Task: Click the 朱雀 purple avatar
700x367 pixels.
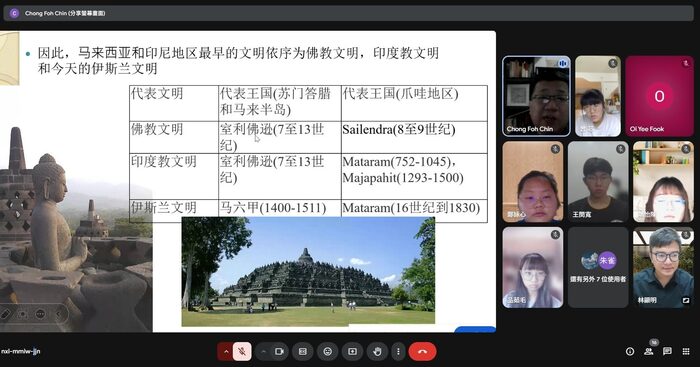Action: pyautogui.click(x=607, y=260)
